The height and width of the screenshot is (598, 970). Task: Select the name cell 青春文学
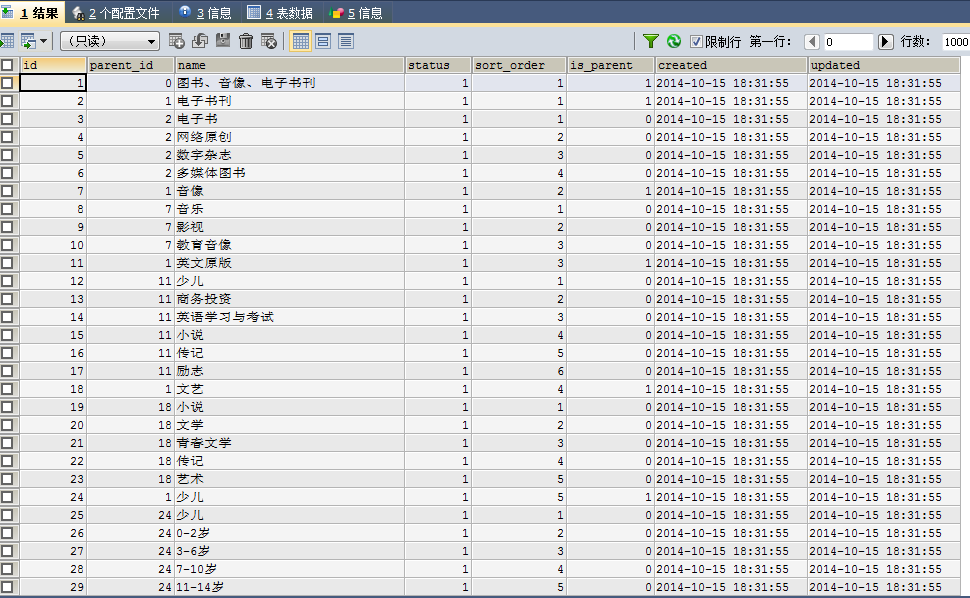coord(290,443)
